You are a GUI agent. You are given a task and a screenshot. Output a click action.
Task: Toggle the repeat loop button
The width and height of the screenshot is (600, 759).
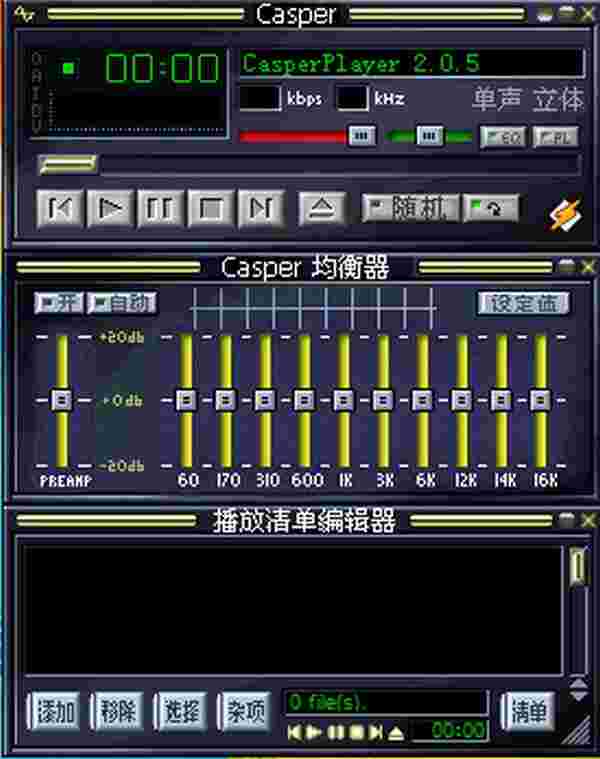point(491,208)
